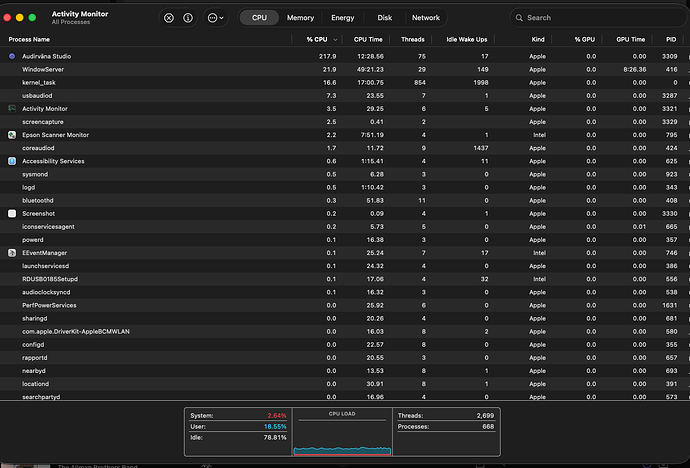
Task: Click the 8:26.36 GPU Time value
Action: click(635, 69)
